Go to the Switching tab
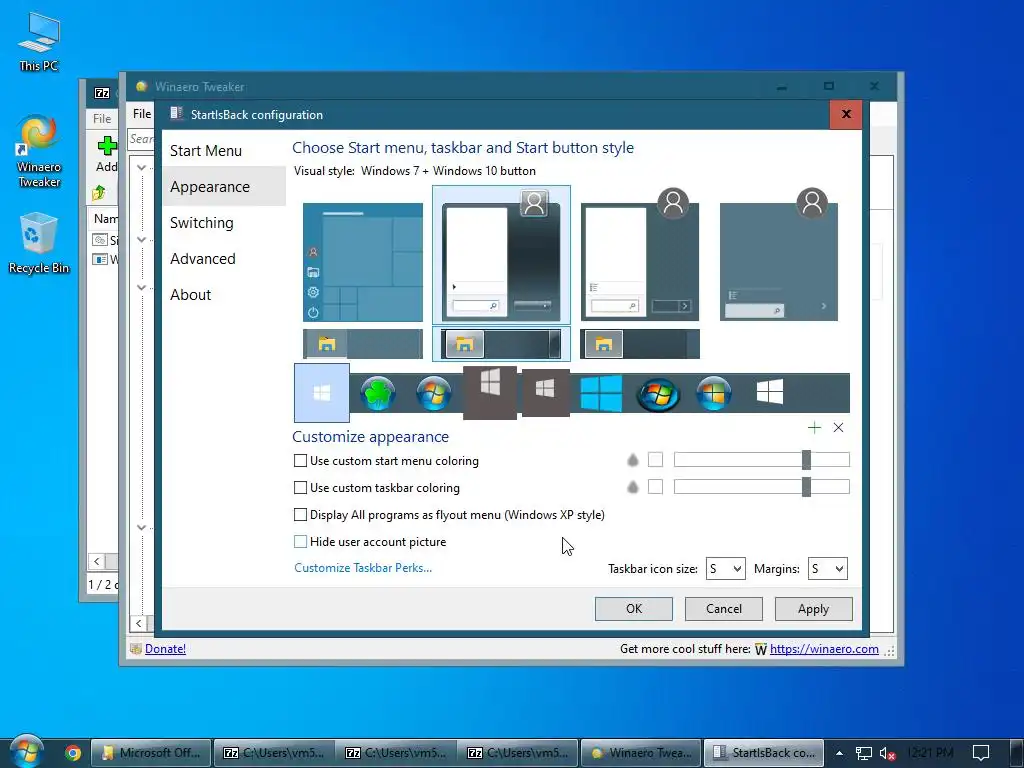Viewport: 1024px width, 768px height. (x=202, y=223)
